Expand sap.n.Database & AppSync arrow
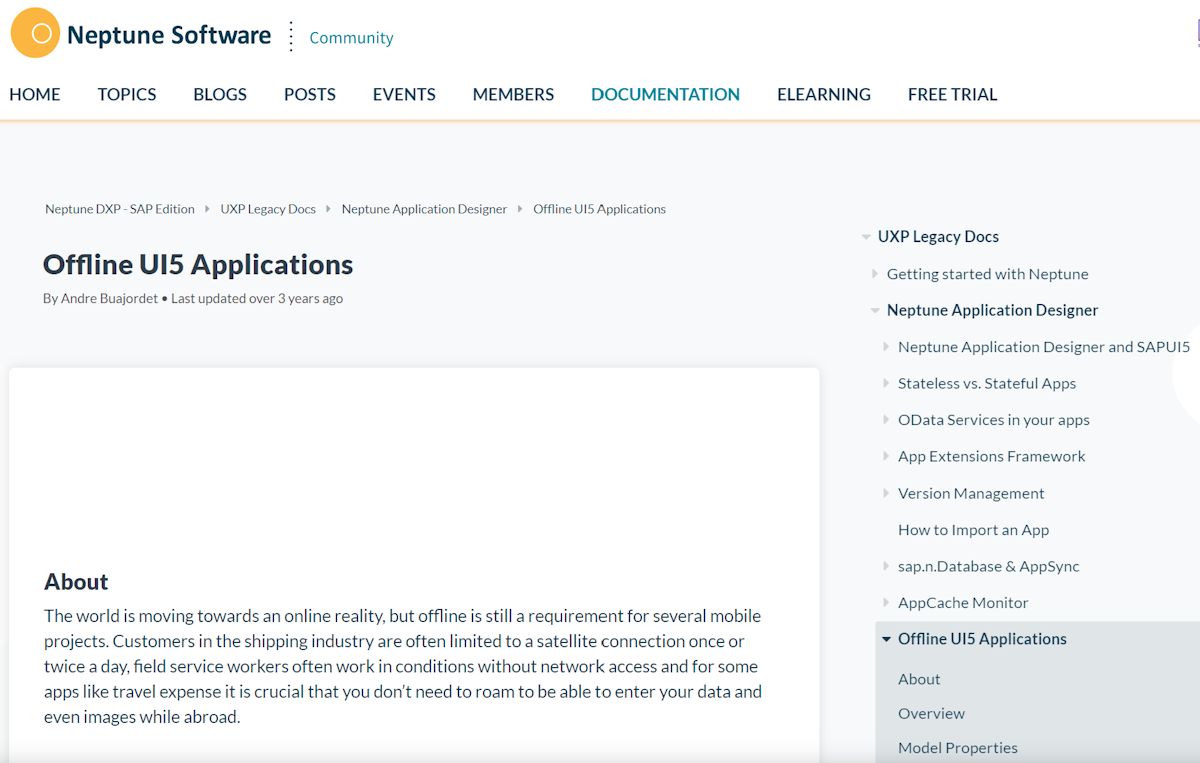The image size is (1200, 763). pyautogui.click(x=886, y=566)
